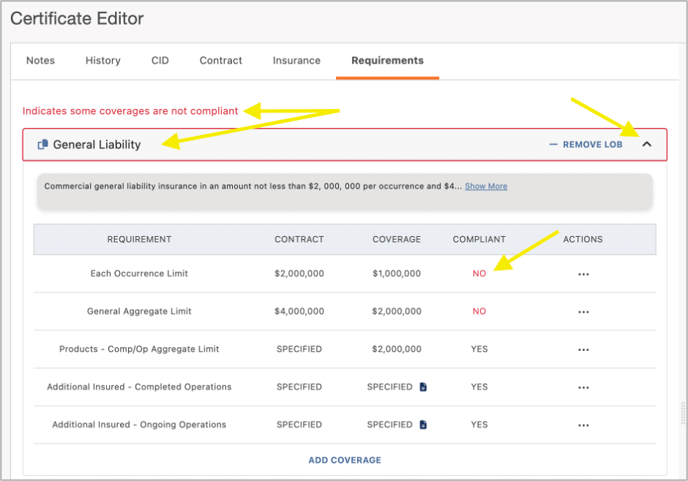Image resolution: width=688 pixels, height=481 pixels.
Task: Click the $2,000,000 contract value for Each Occurrence
Action: pos(299,273)
